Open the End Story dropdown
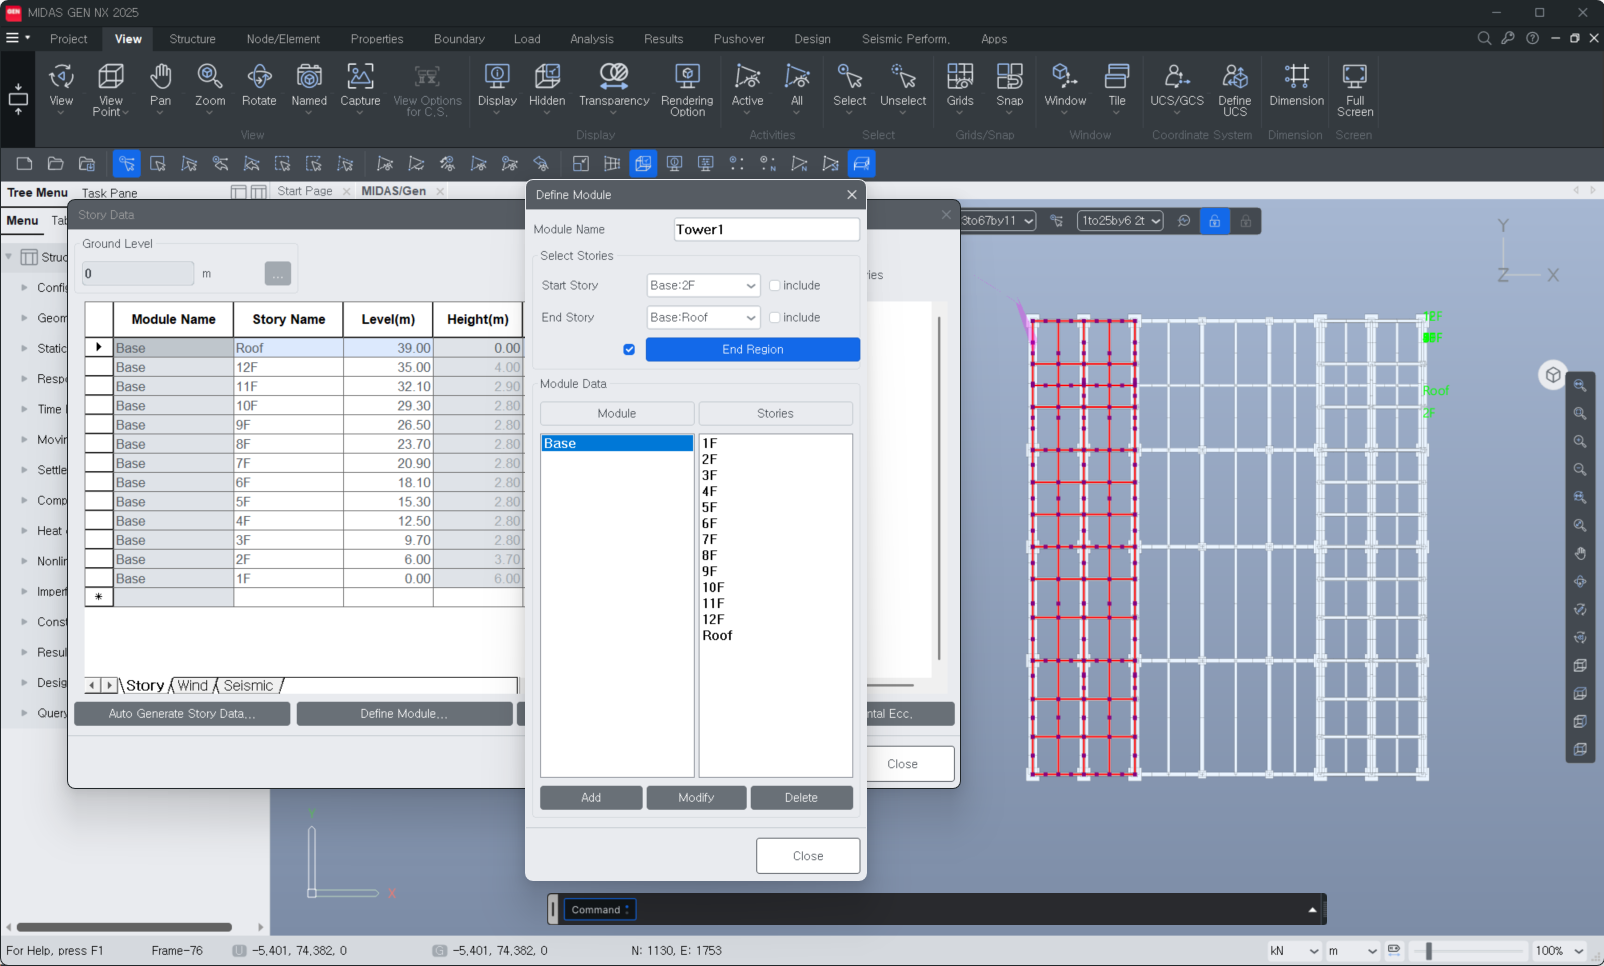This screenshot has width=1604, height=966. 703,318
